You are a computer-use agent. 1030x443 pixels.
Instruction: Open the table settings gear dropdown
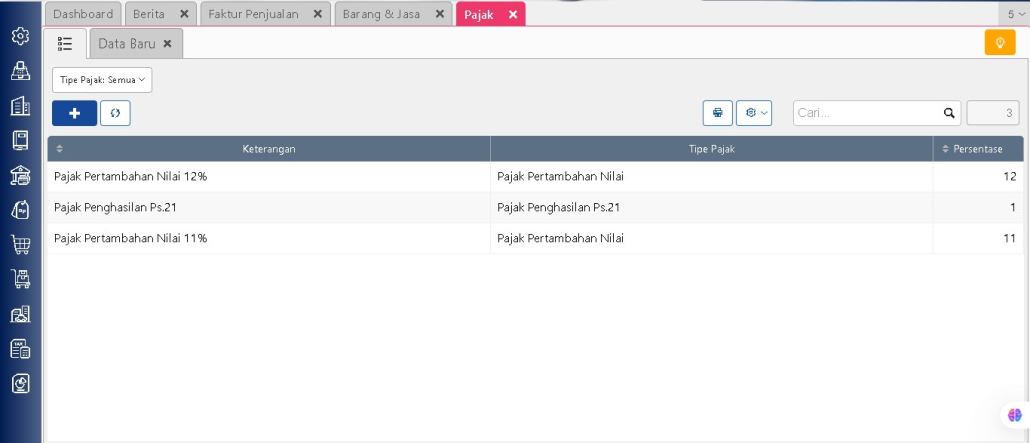coord(754,113)
